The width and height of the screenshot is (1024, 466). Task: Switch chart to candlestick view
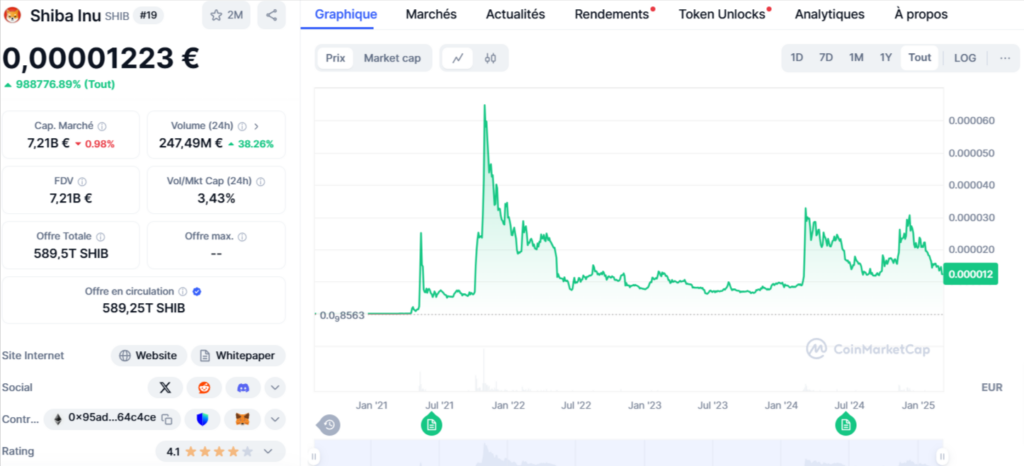[x=490, y=58]
